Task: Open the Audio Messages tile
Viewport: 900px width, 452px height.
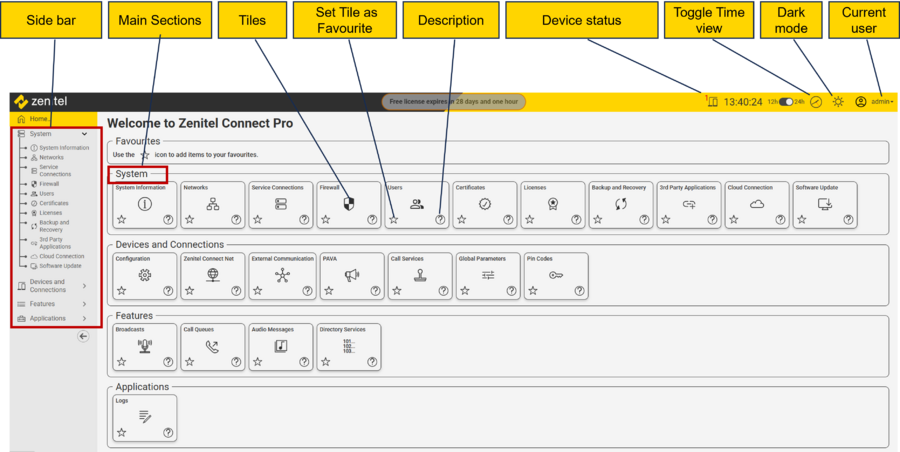Action: click(281, 347)
